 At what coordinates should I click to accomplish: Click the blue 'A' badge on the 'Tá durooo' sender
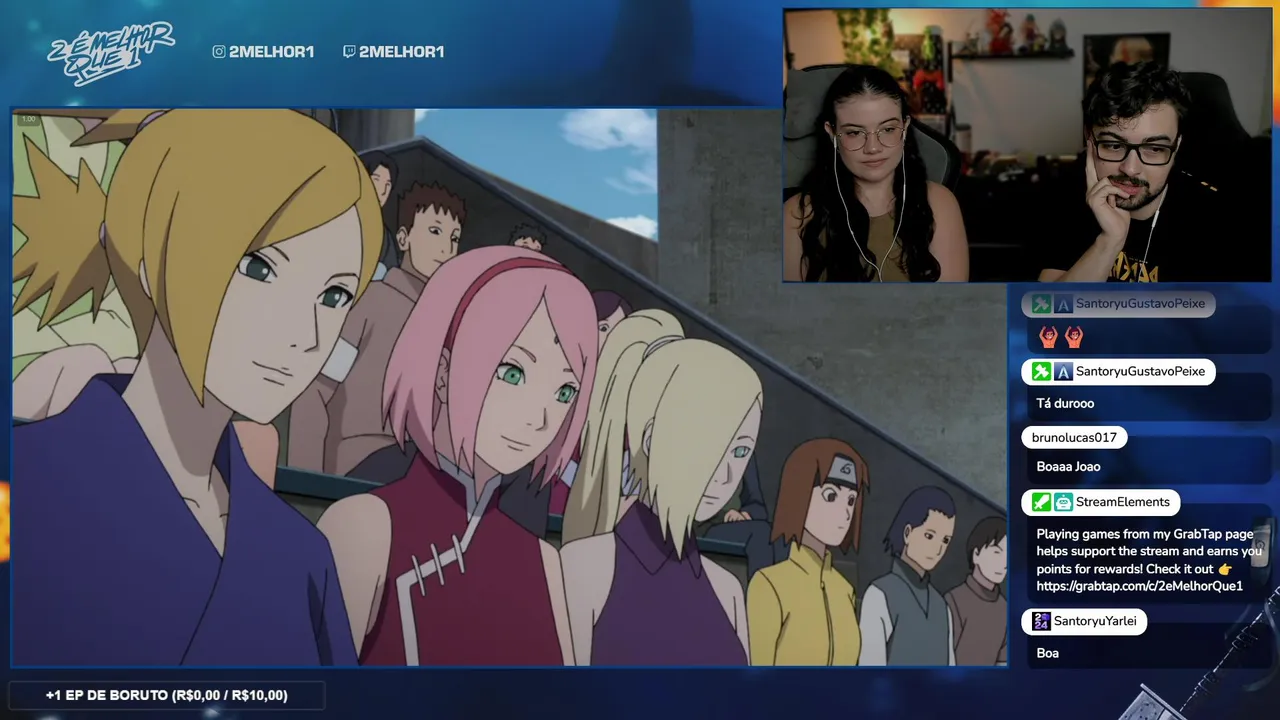point(1063,371)
